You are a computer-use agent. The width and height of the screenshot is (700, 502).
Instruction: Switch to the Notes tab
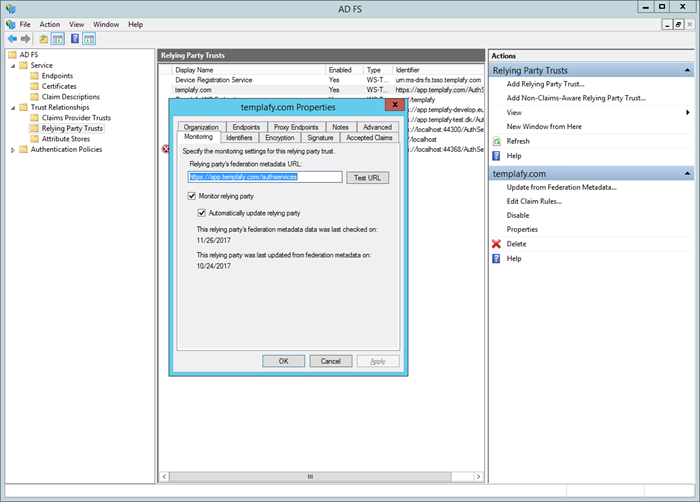pyautogui.click(x=341, y=127)
